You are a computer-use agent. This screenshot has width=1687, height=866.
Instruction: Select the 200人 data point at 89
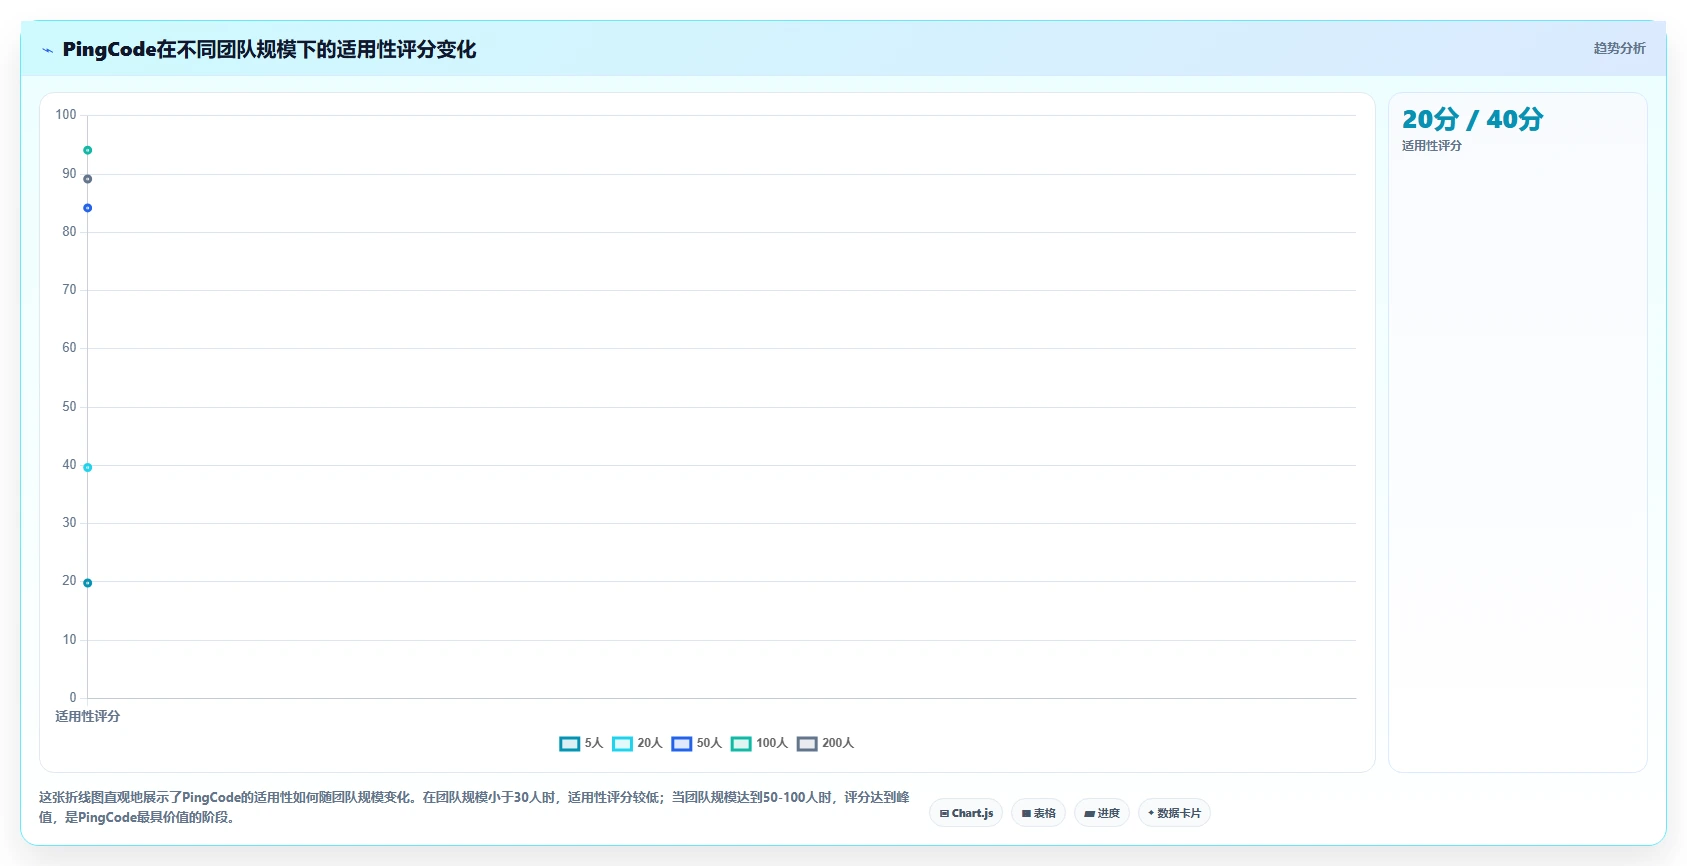88,179
